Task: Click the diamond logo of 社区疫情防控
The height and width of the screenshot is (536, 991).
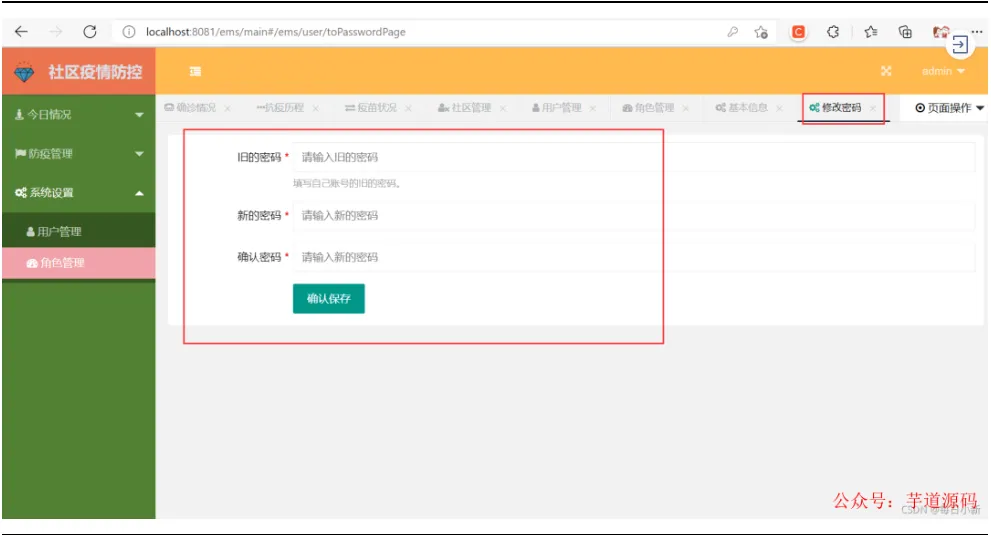Action: tap(24, 72)
